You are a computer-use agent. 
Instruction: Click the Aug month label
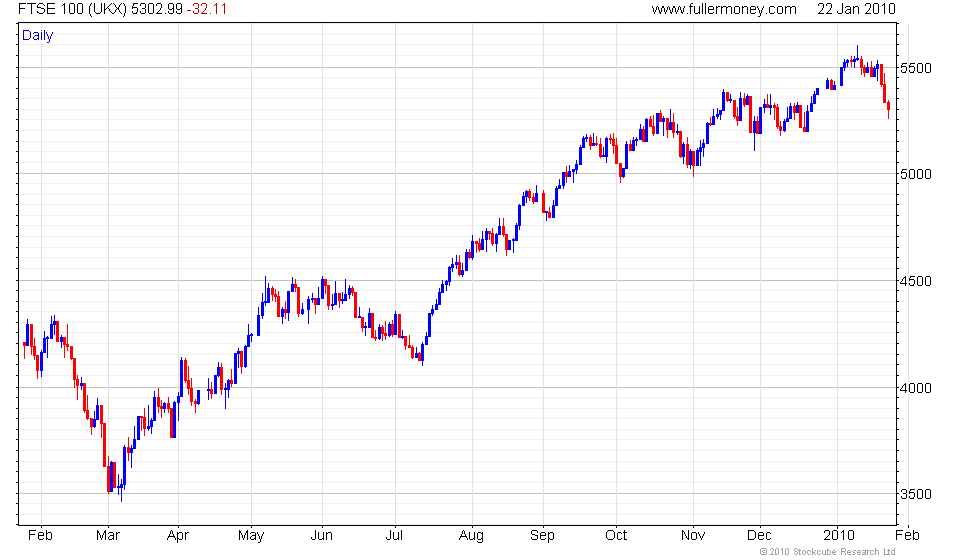pyautogui.click(x=471, y=536)
